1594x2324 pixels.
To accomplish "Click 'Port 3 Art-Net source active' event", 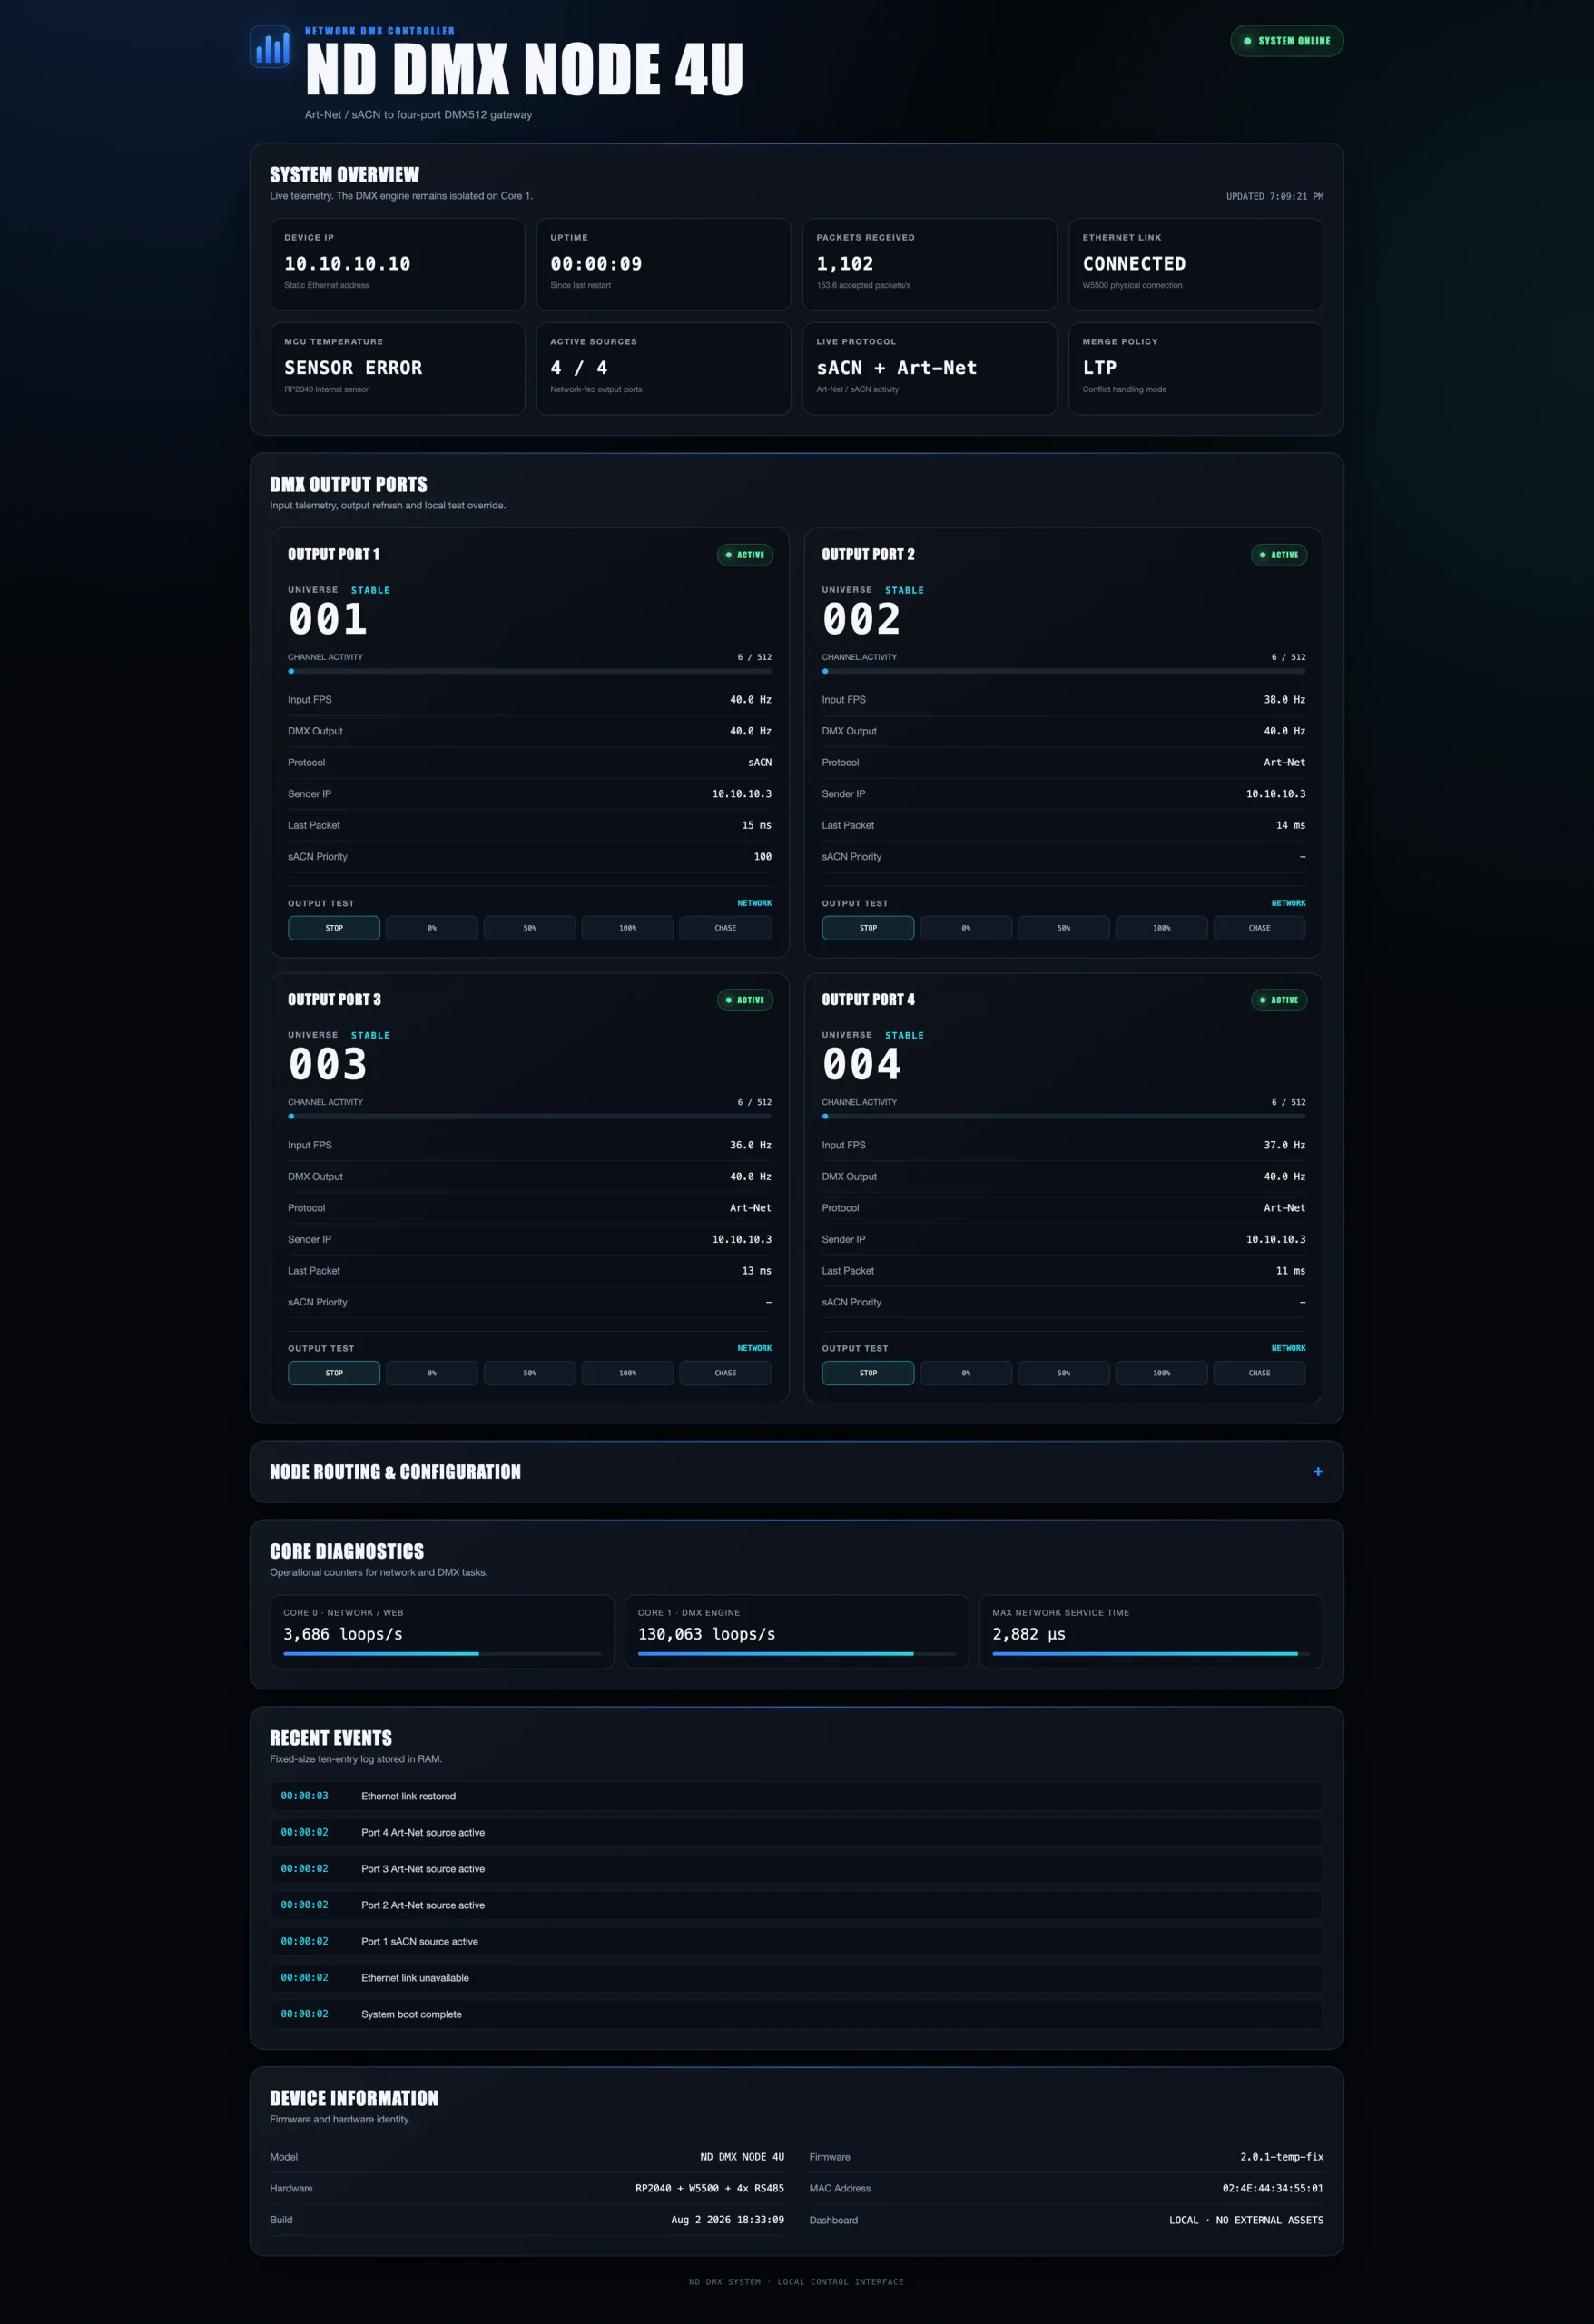I will [x=796, y=1868].
